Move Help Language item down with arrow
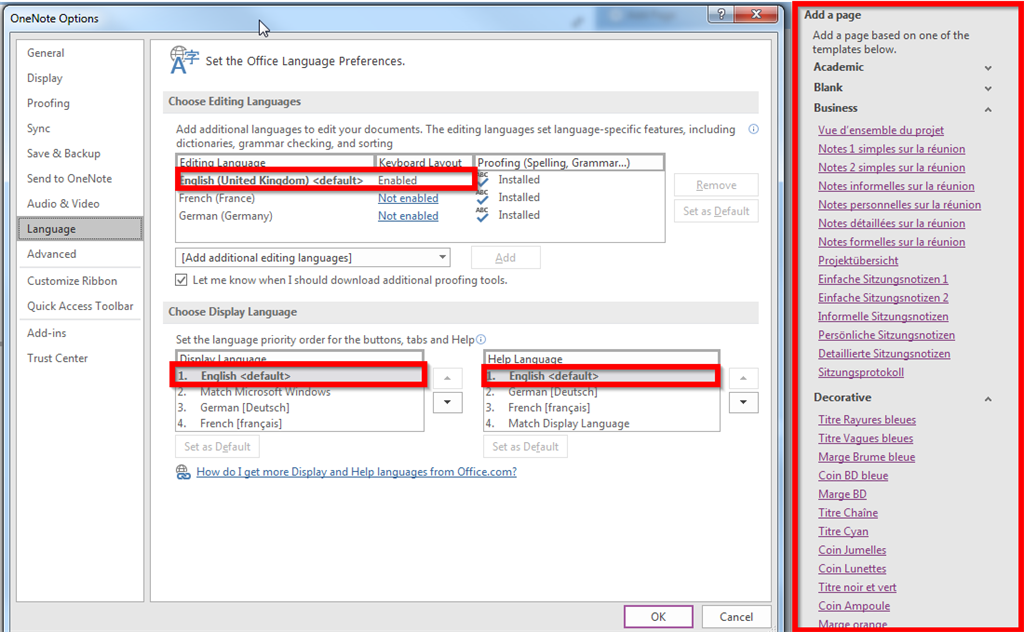 [x=743, y=402]
